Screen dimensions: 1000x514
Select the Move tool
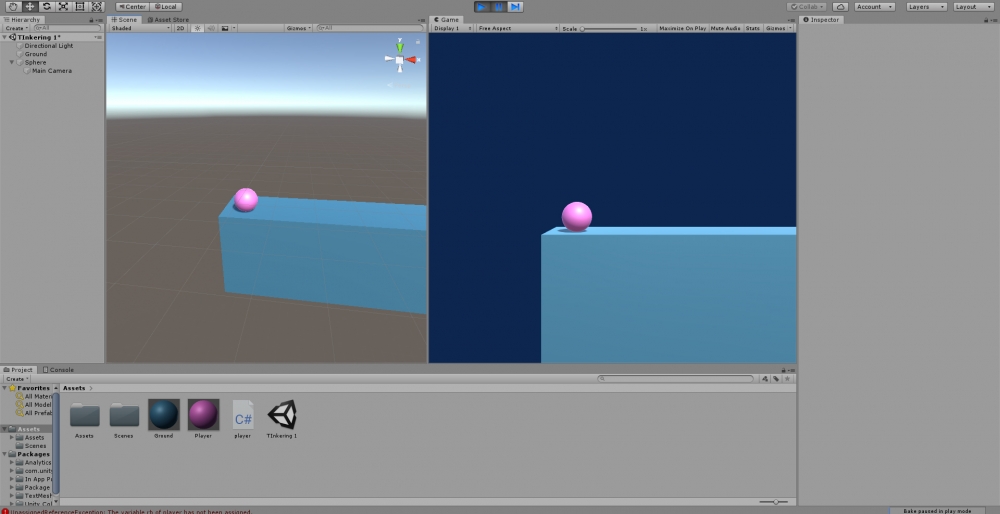[29, 6]
